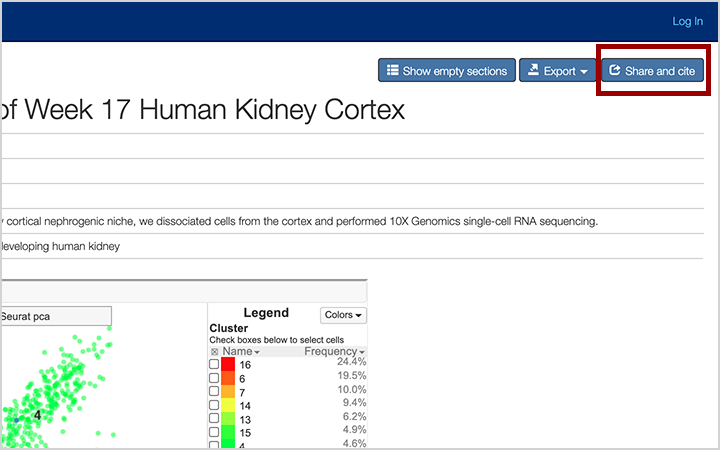Click the 24.4% frequency value
The image size is (720, 450).
coord(351,361)
